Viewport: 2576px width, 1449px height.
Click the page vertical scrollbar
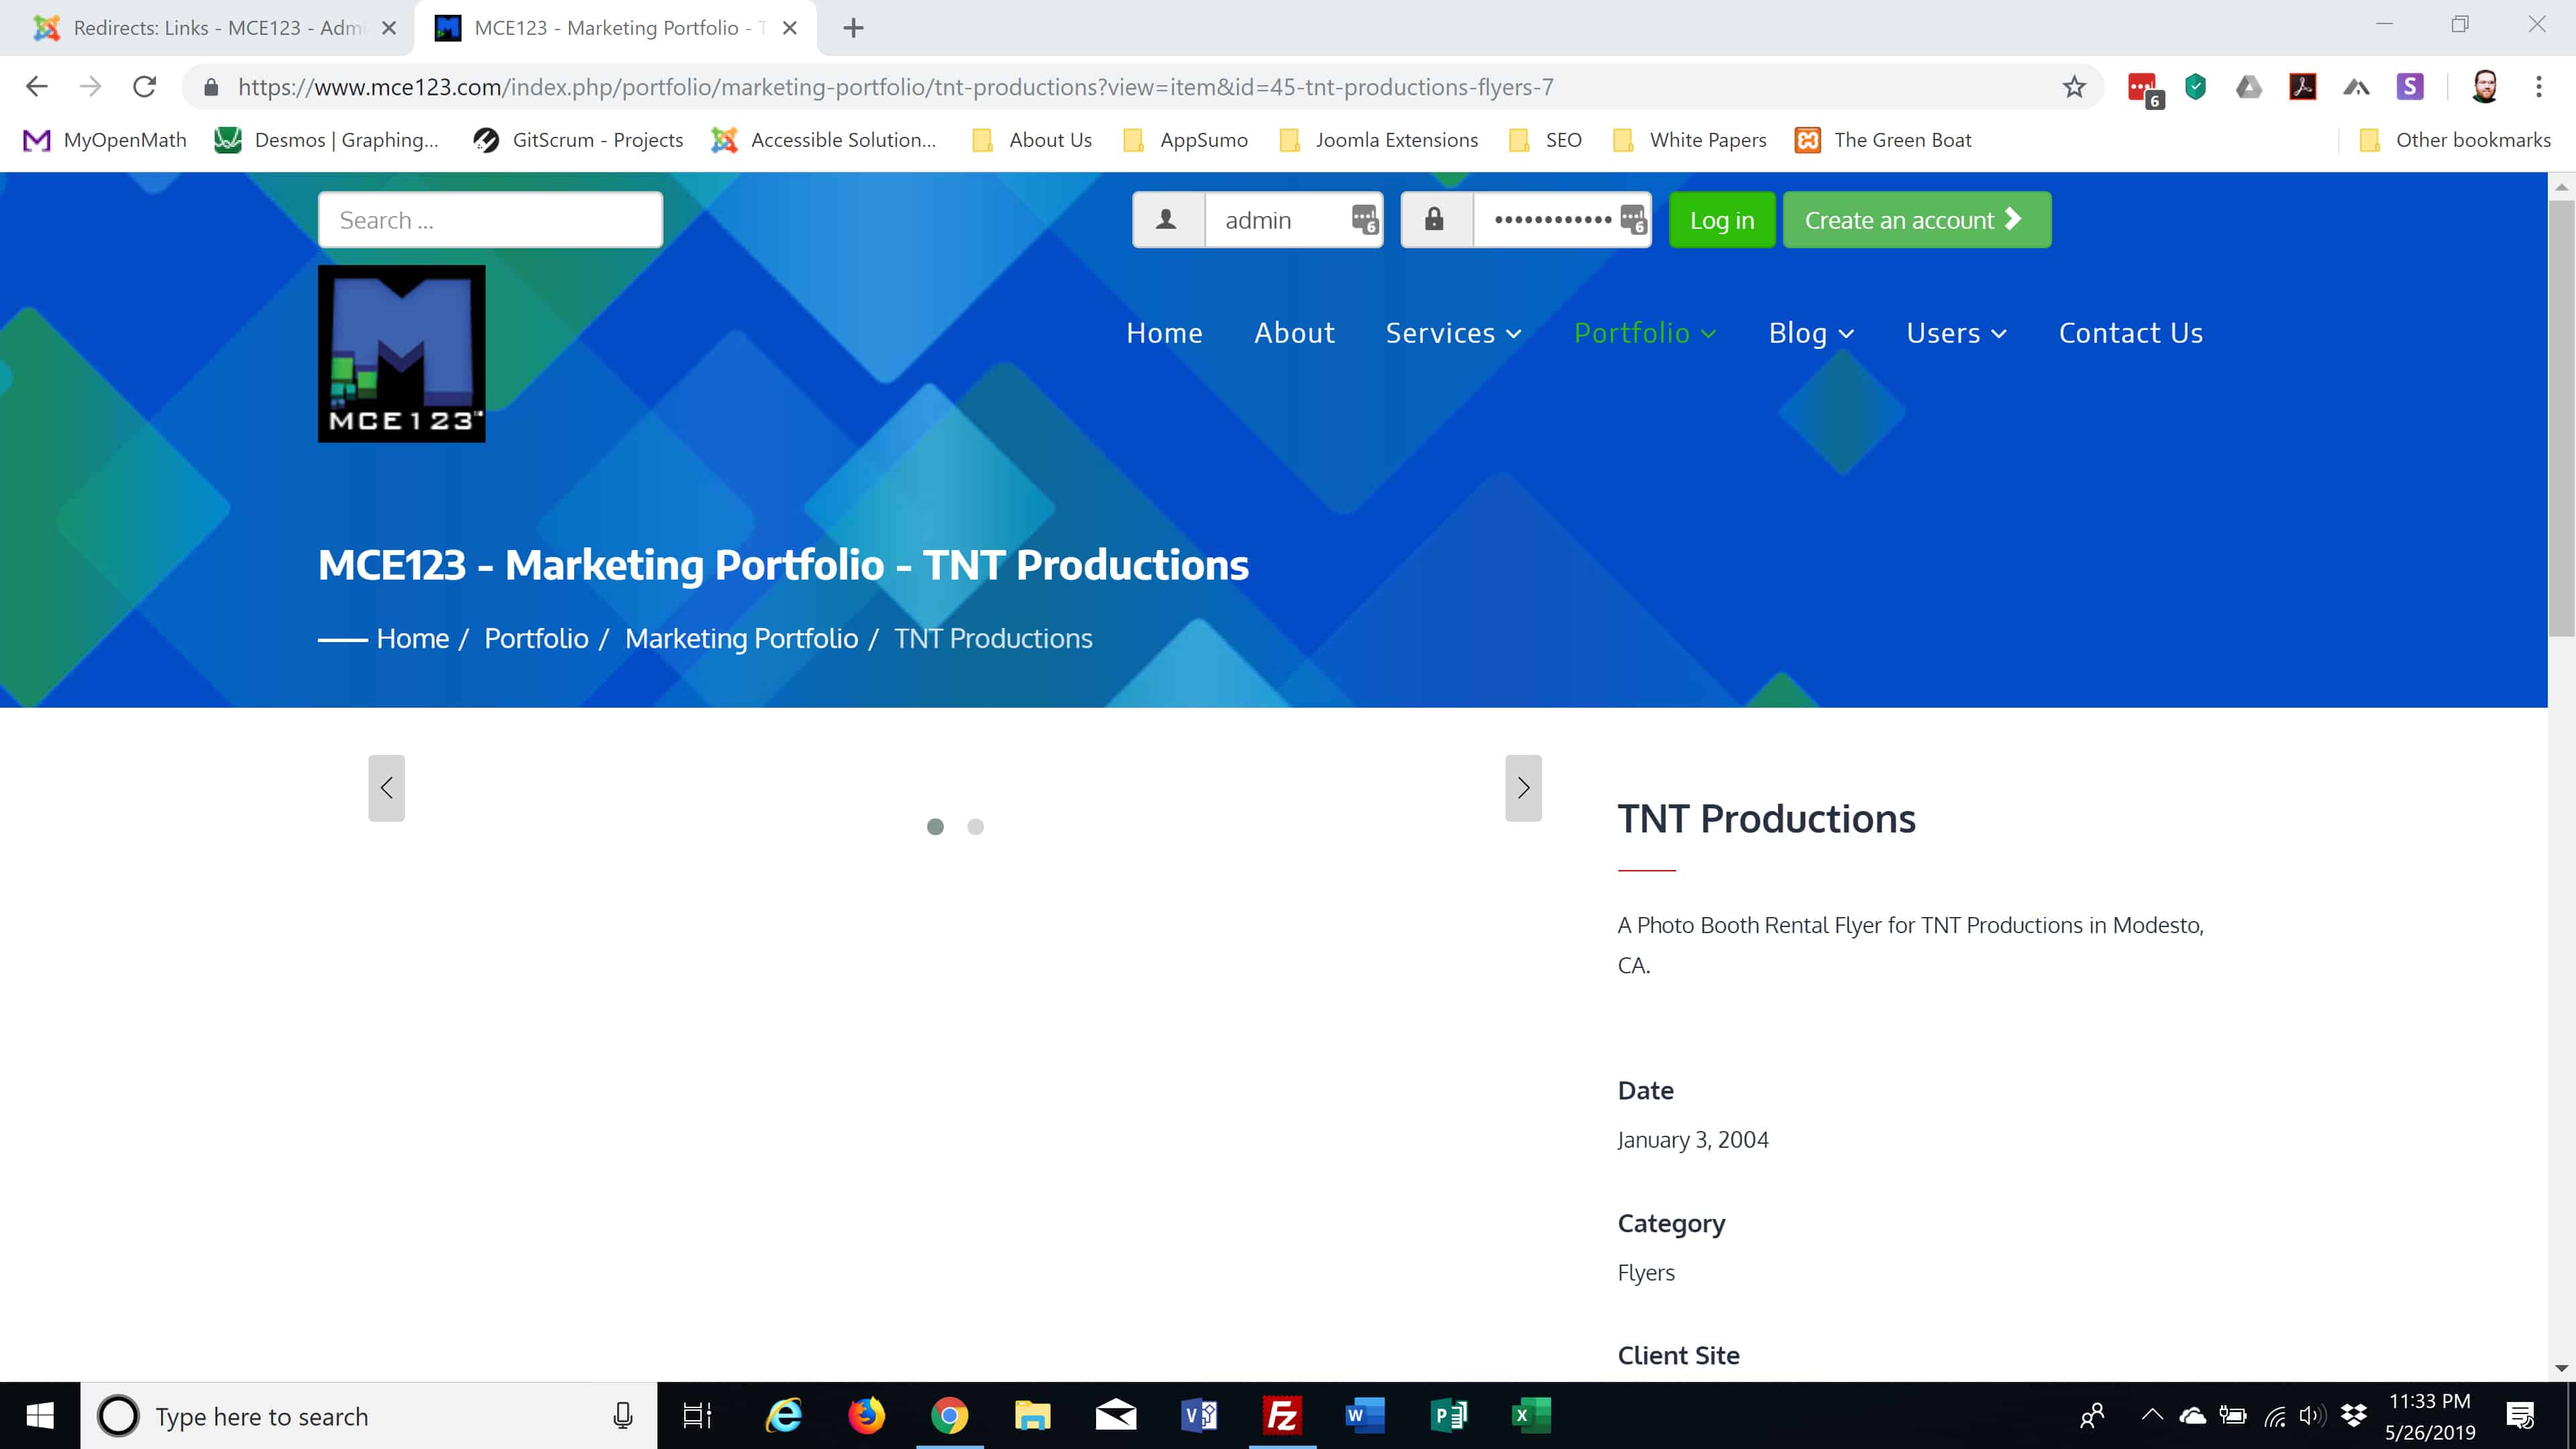pyautogui.click(x=2561, y=418)
